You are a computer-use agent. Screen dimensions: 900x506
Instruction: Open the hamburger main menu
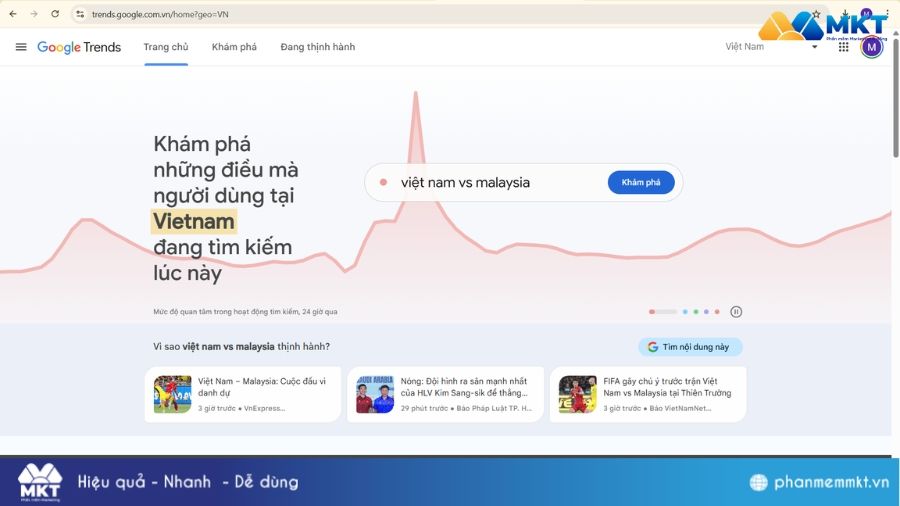(21, 47)
